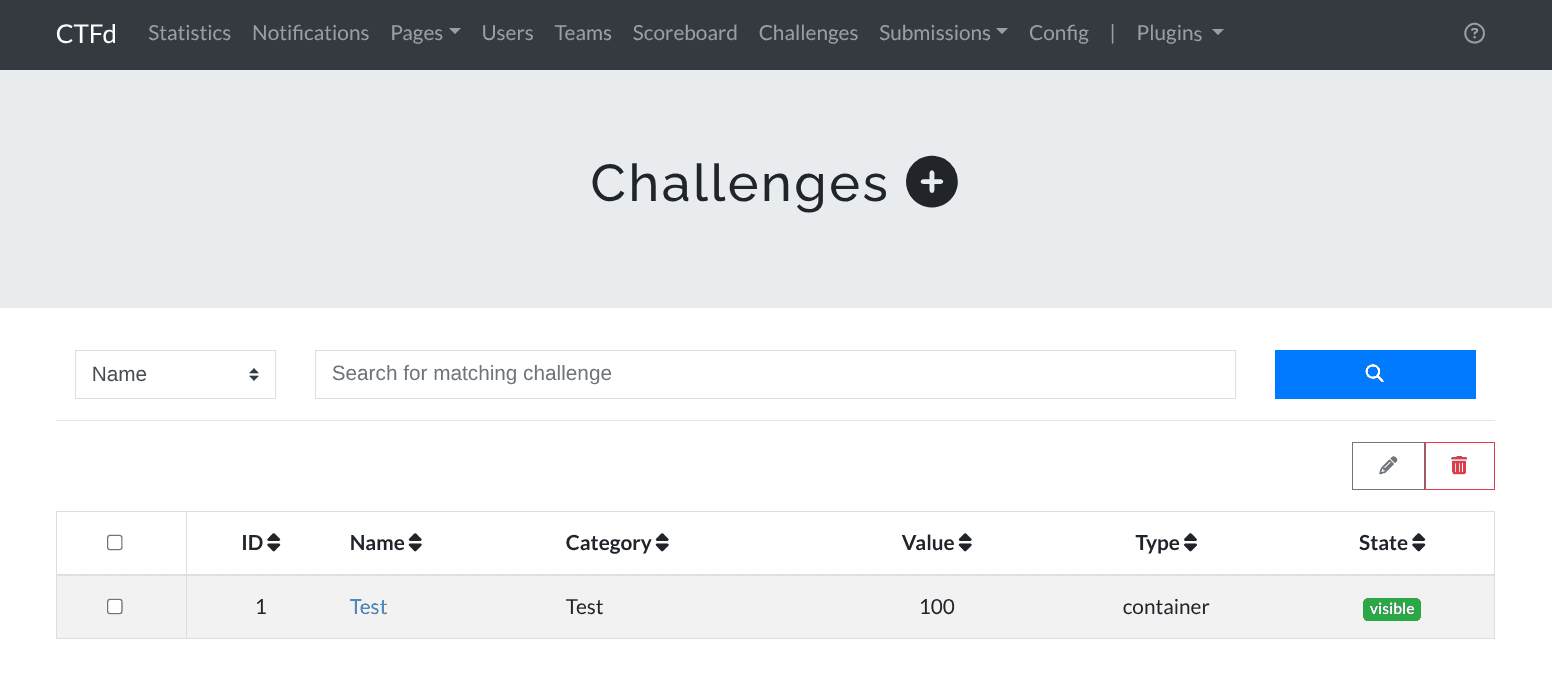Check the Test challenge row checkbox
This screenshot has width=1552, height=678.
[x=115, y=607]
